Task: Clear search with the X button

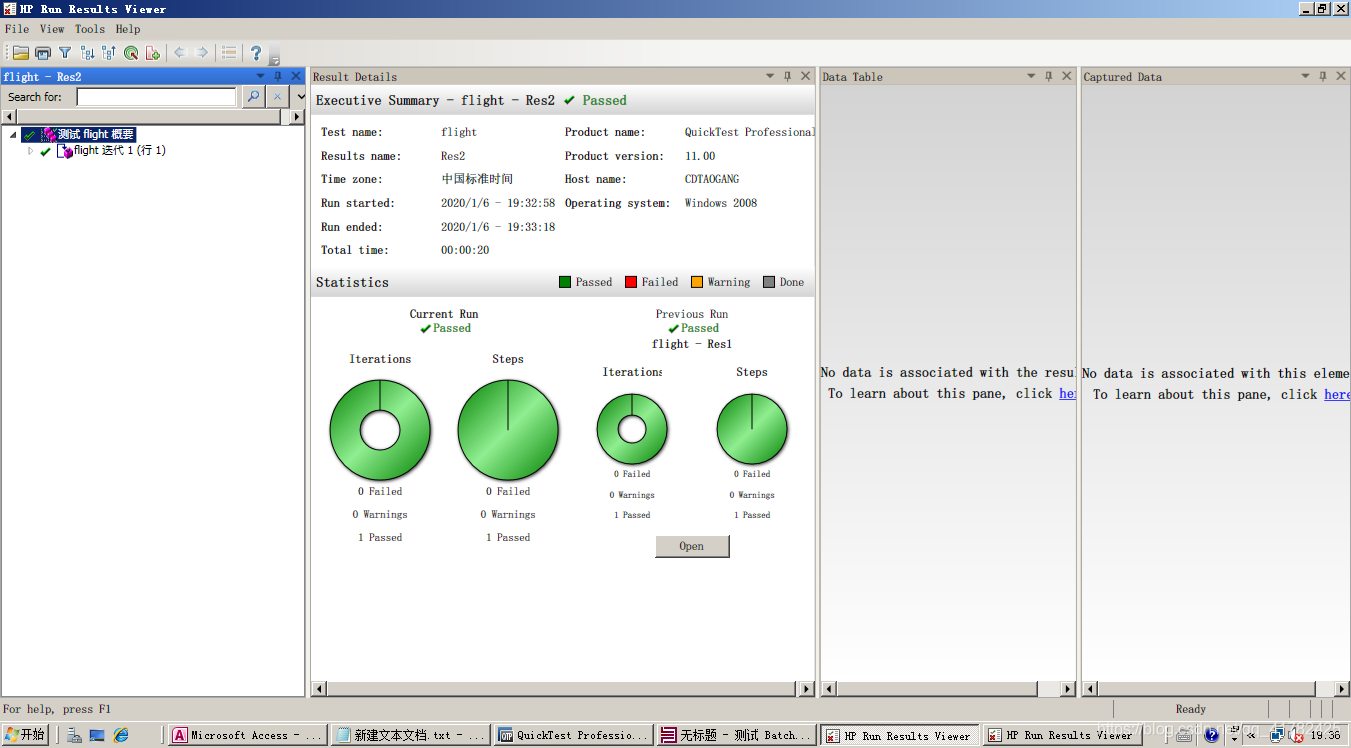Action: point(278,97)
